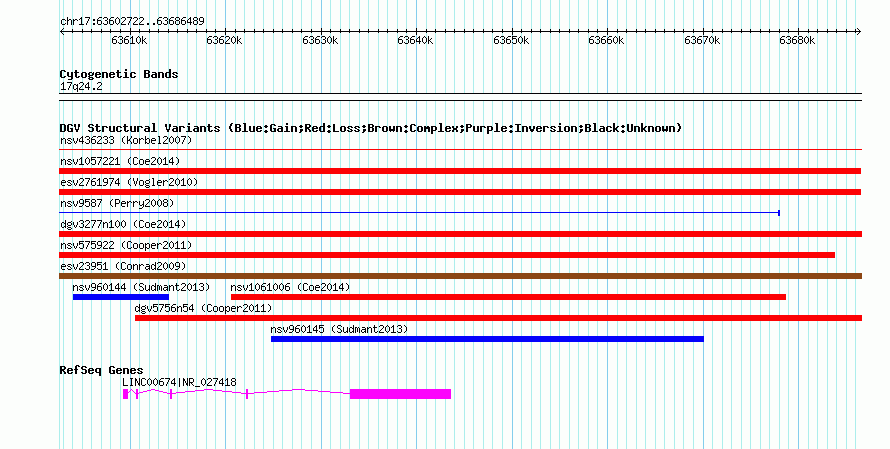This screenshot has width=890, height=449.
Task: Select the nsv1057221 (Coe2014) red loss bar
Action: click(x=460, y=171)
